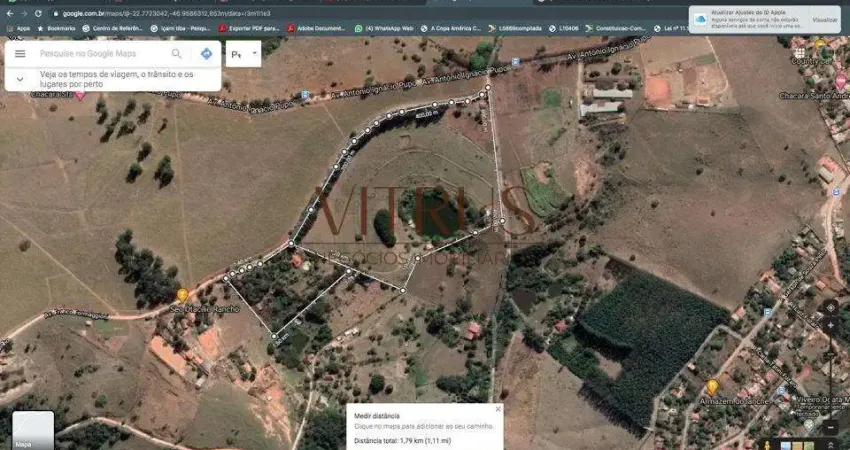Open the Bookmarks folder in the bar

(x=56, y=28)
